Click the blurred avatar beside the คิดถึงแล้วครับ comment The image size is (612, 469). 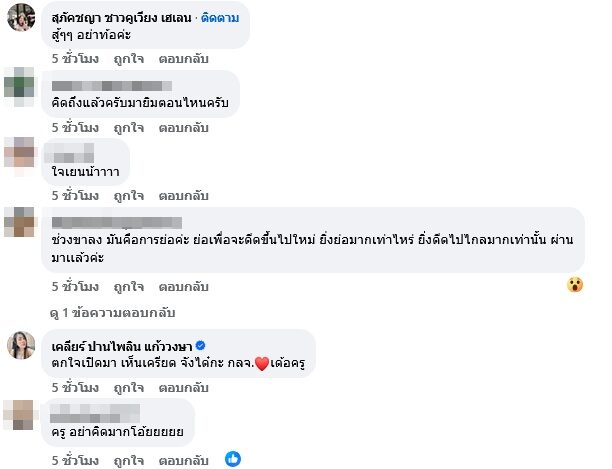point(21,88)
